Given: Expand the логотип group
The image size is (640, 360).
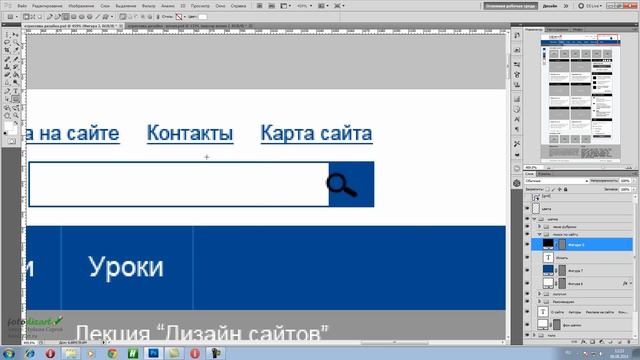Looking at the screenshot, I should (540, 294).
